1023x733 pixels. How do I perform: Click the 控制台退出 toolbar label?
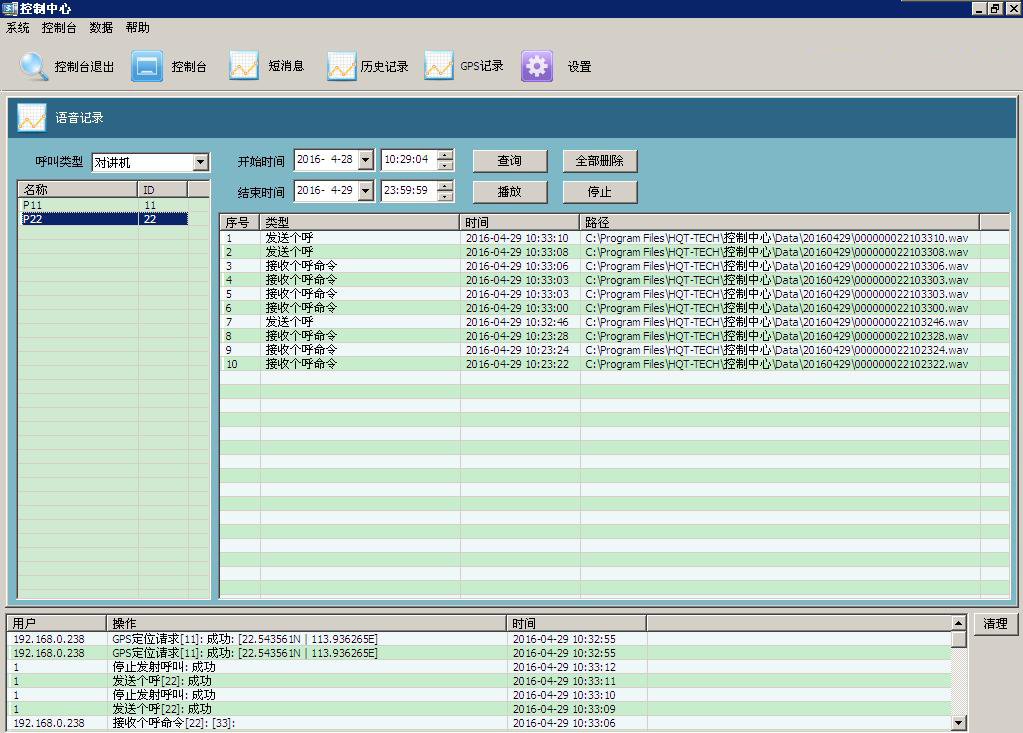tap(84, 67)
